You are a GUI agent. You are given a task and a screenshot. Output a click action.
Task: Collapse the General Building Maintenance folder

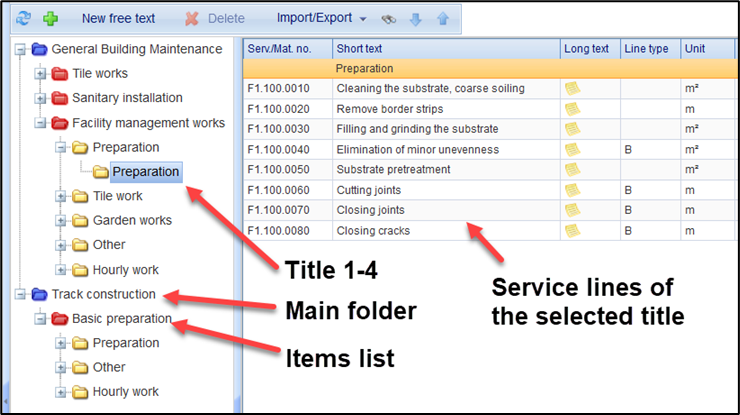click(20, 49)
